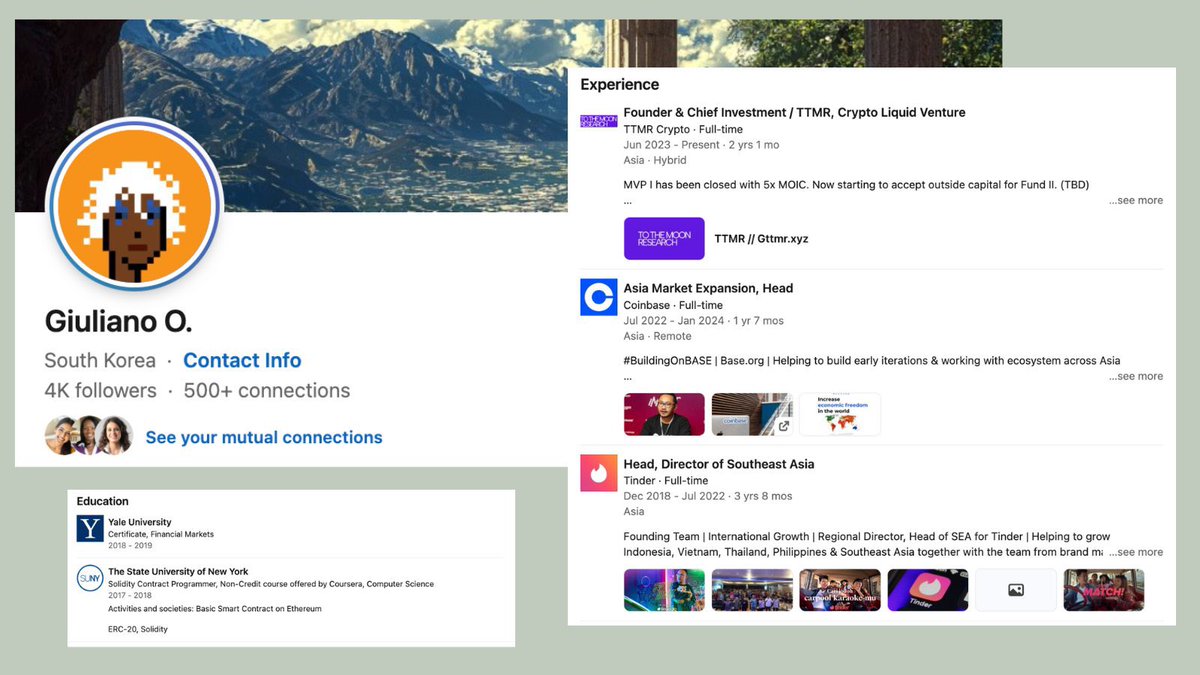This screenshot has width=1200, height=675.
Task: Click the ERC-20, Solidity text
Action: [x=138, y=629]
